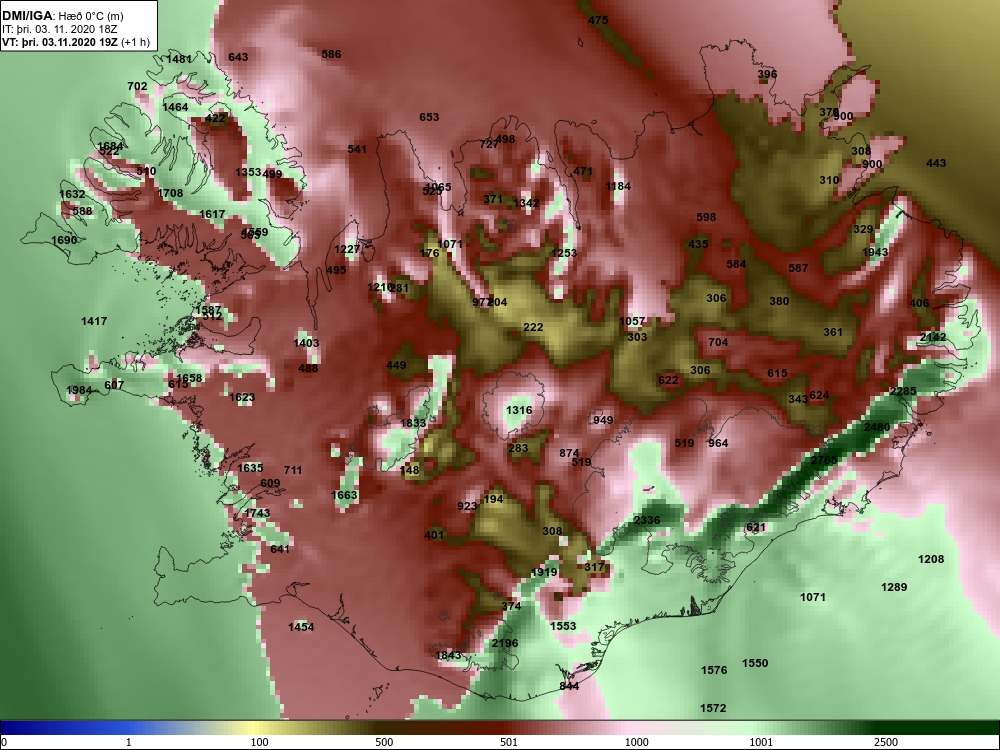Image resolution: width=1000 pixels, height=750 pixels.
Task: Click the yellow section of the color bar near 100
Action: pos(255,728)
